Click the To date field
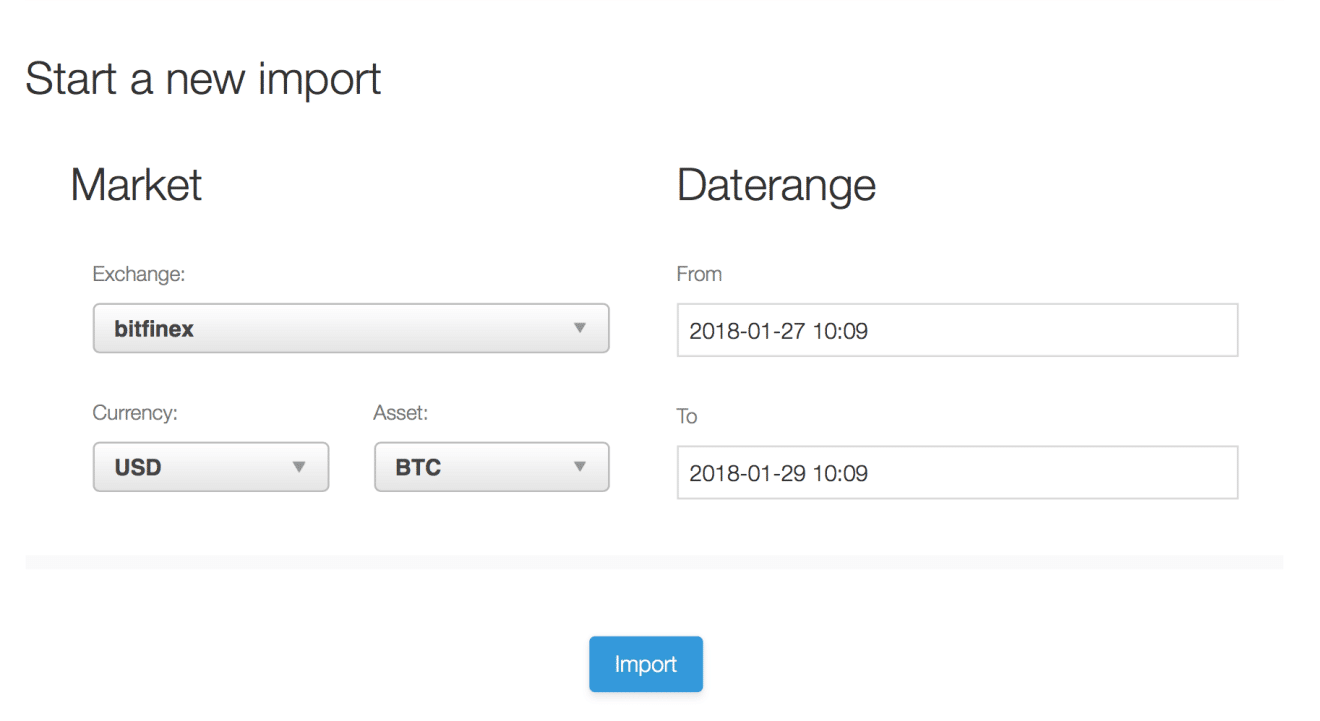The height and width of the screenshot is (721, 1320). tap(957, 472)
